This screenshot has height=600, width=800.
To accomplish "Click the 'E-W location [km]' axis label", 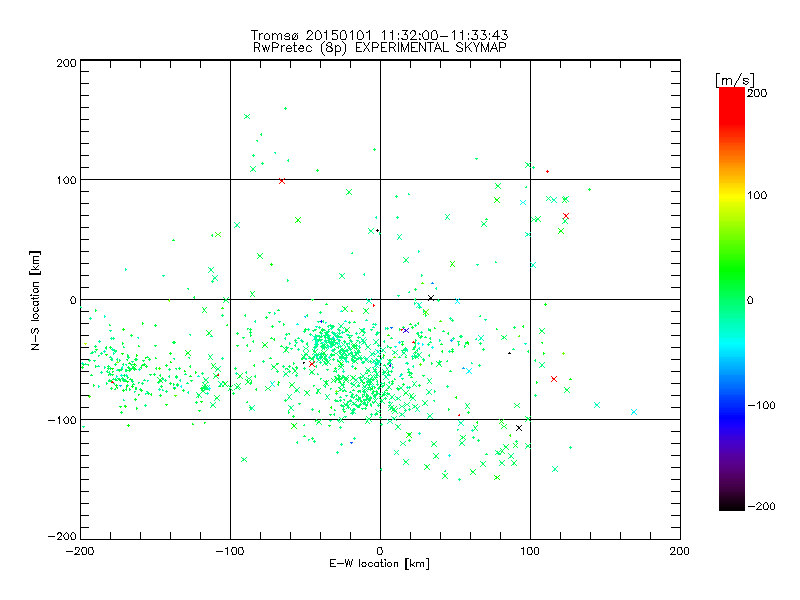I will (x=379, y=564).
